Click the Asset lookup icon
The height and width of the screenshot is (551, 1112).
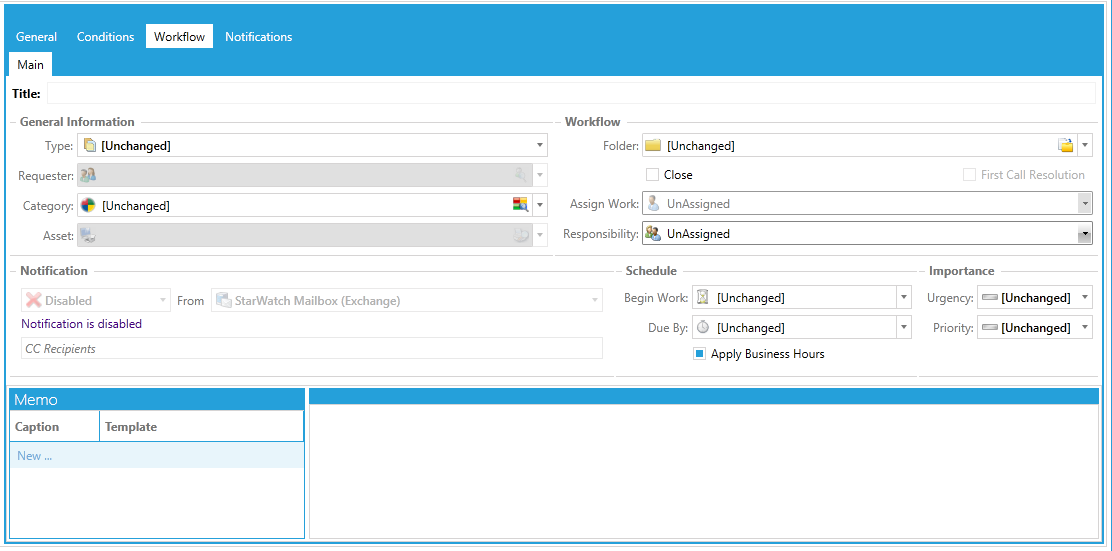(521, 235)
